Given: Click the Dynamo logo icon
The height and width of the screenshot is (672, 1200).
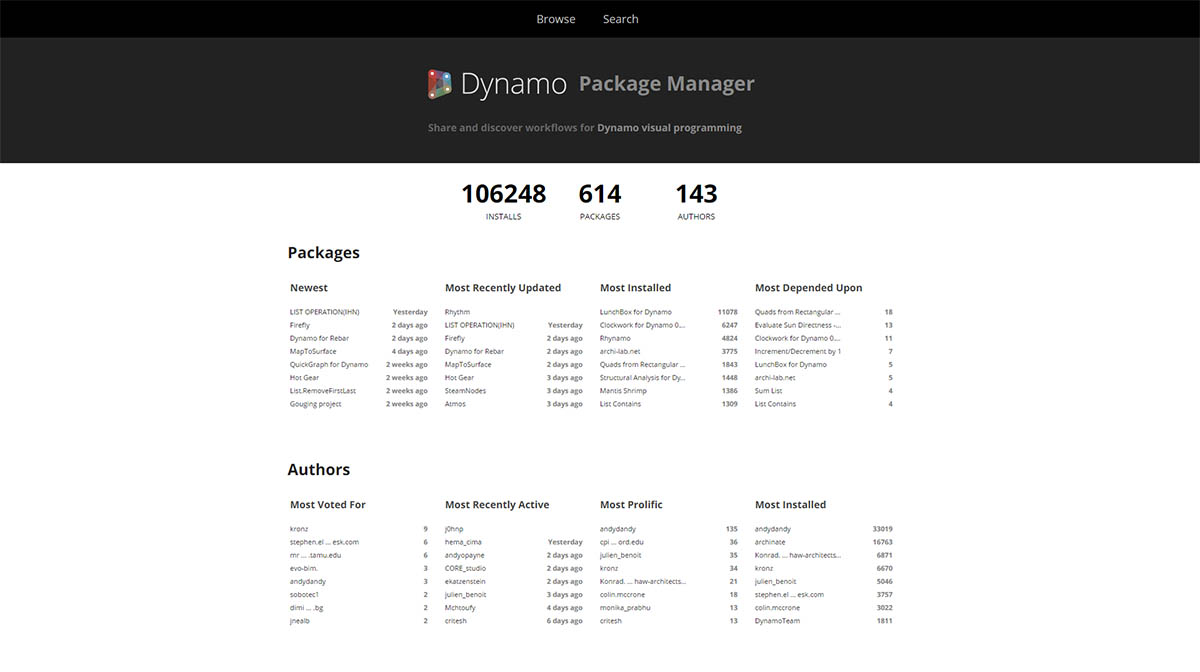Looking at the screenshot, I should 440,84.
